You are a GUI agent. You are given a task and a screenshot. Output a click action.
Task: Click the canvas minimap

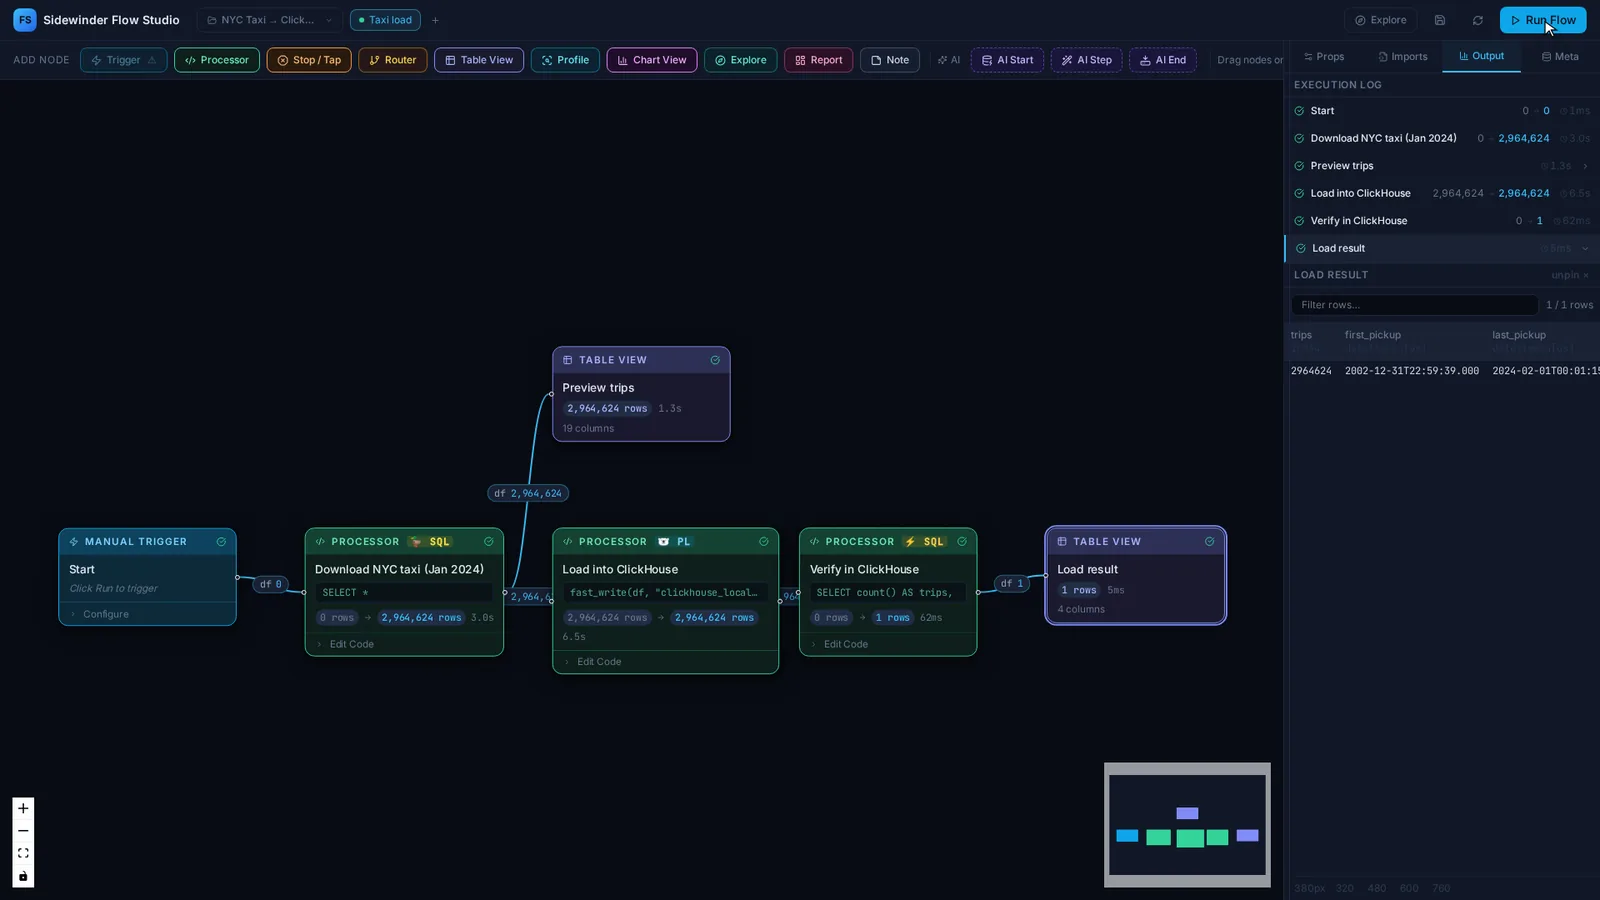(x=1187, y=825)
